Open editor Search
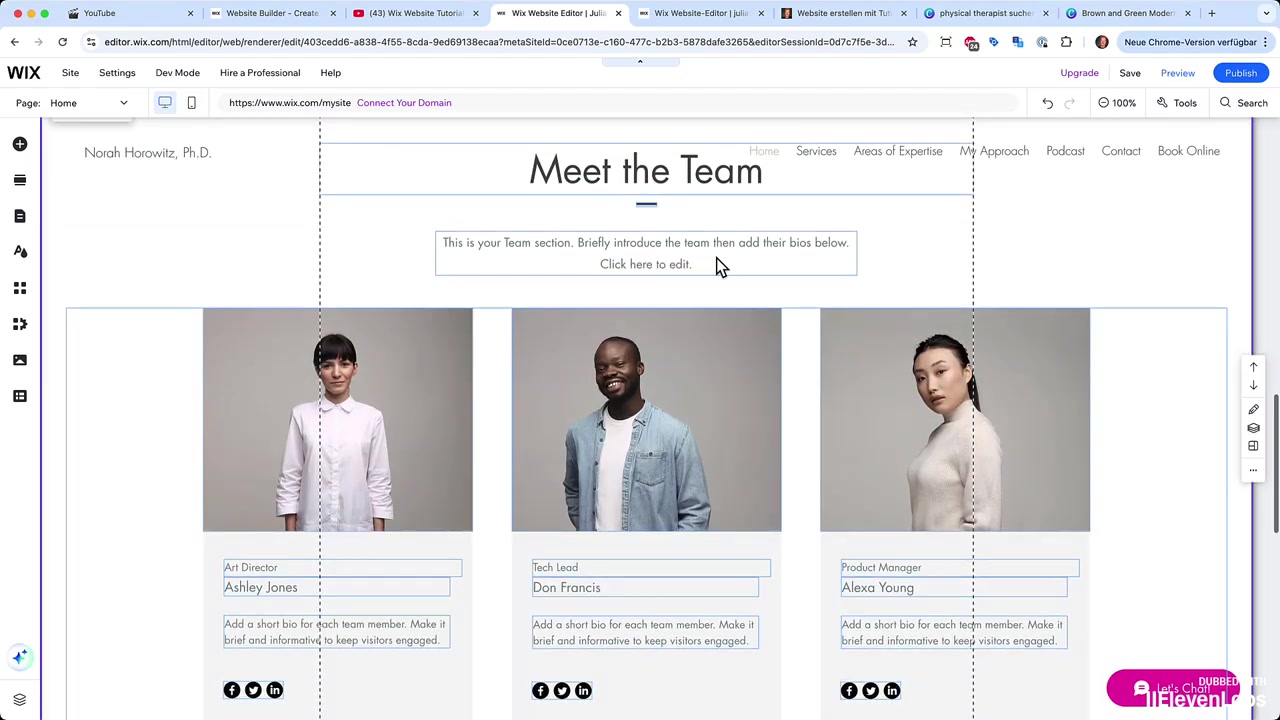Screen dimensions: 1280x720 (x=1243, y=103)
